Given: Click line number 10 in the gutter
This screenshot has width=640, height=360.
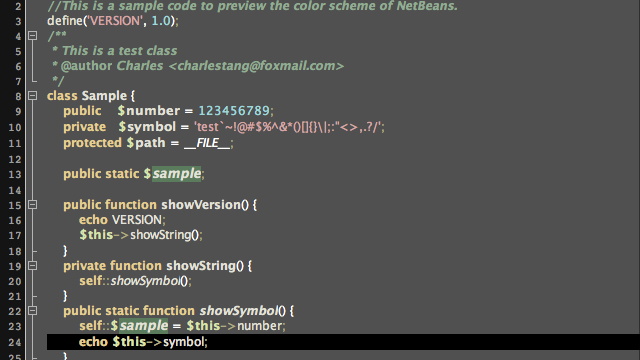Looking at the screenshot, I should click(x=15, y=127).
